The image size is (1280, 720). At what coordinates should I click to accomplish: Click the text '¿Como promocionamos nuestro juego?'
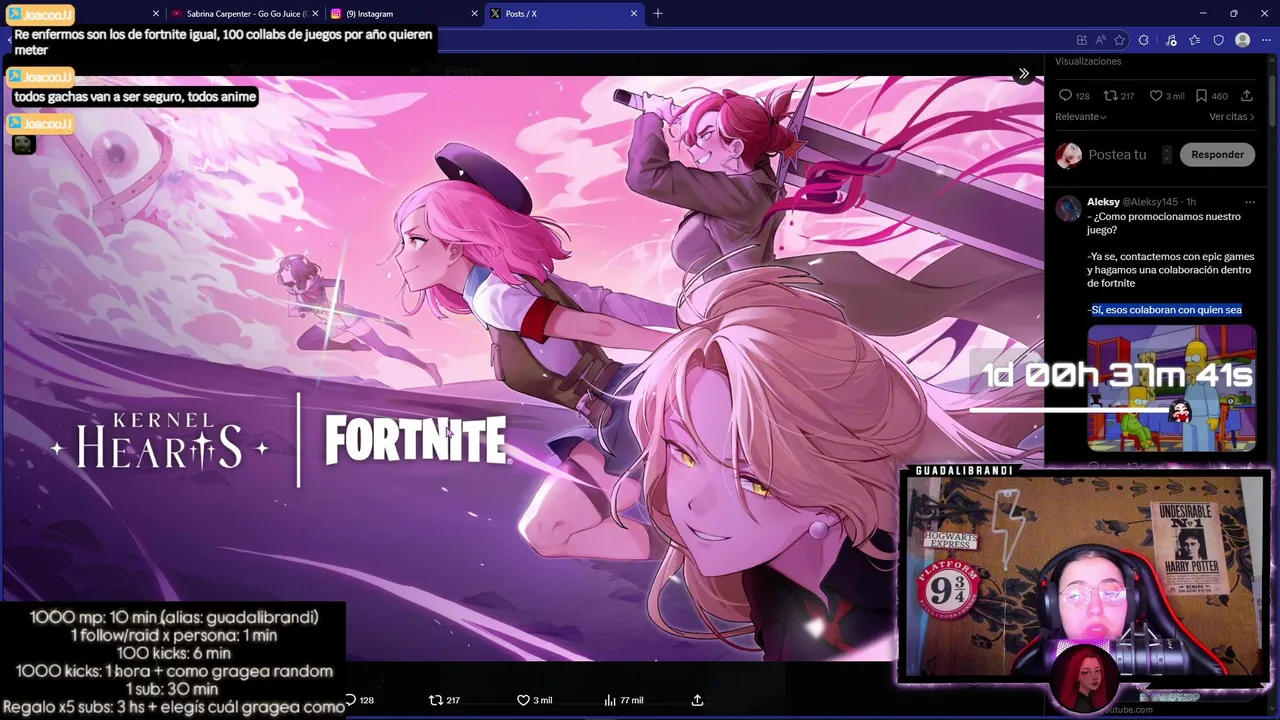(x=1164, y=223)
